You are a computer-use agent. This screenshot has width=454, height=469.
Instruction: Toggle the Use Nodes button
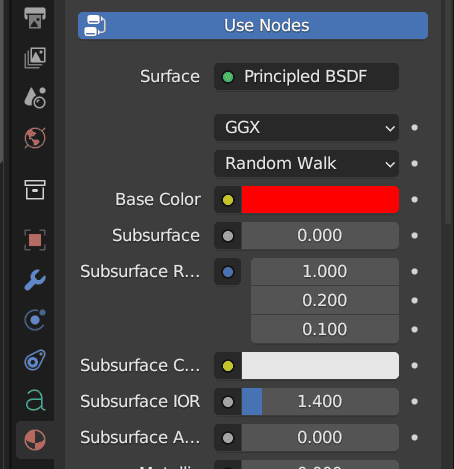pos(253,26)
